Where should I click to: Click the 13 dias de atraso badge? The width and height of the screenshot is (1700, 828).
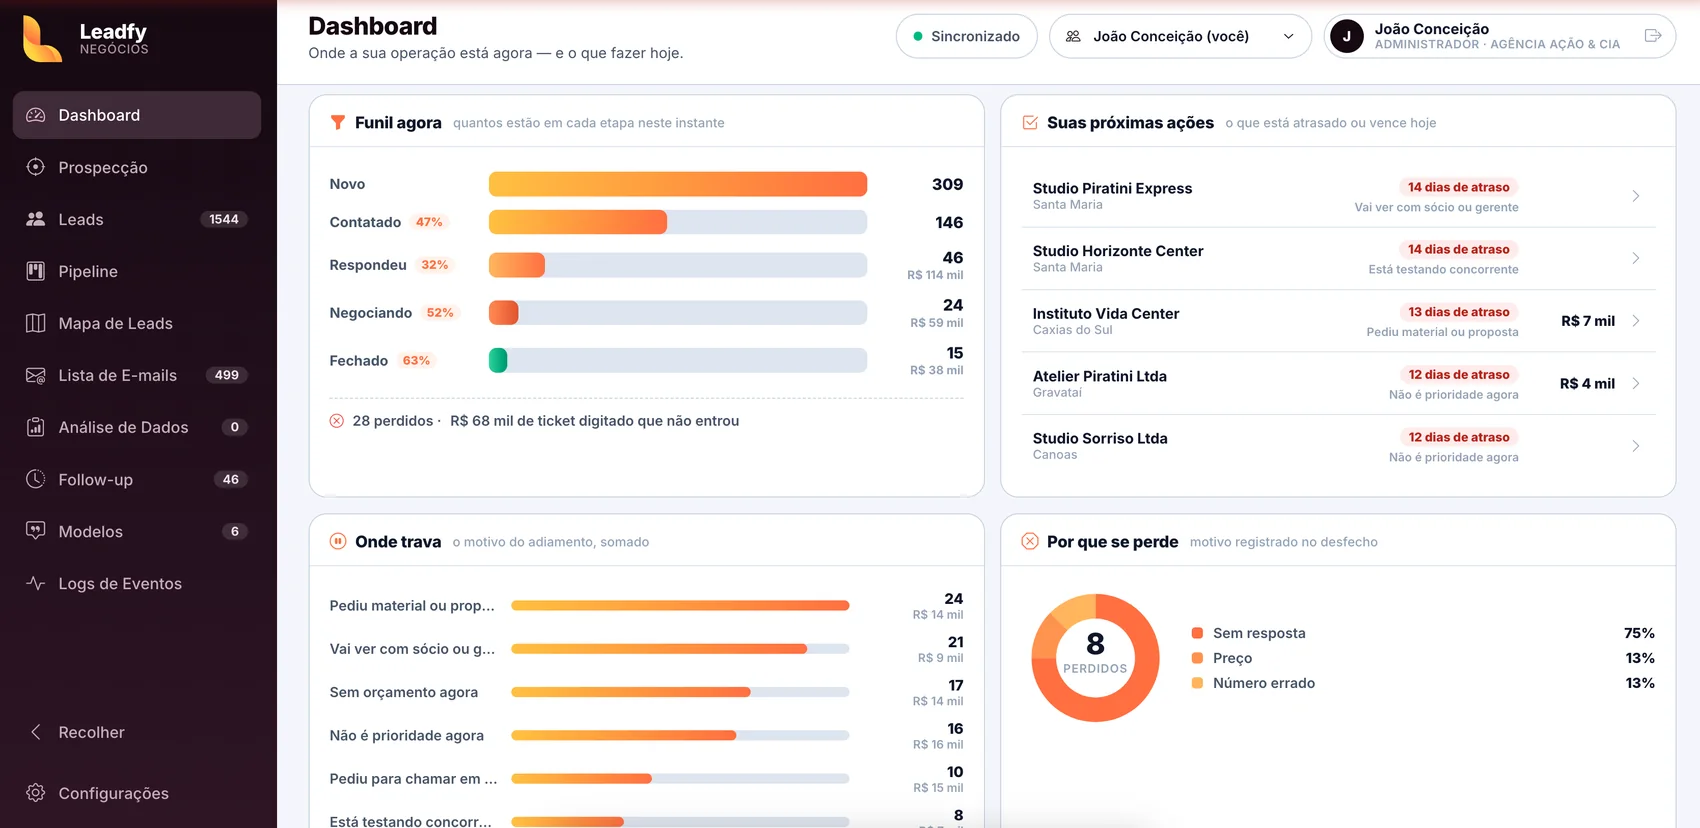coord(1459,312)
